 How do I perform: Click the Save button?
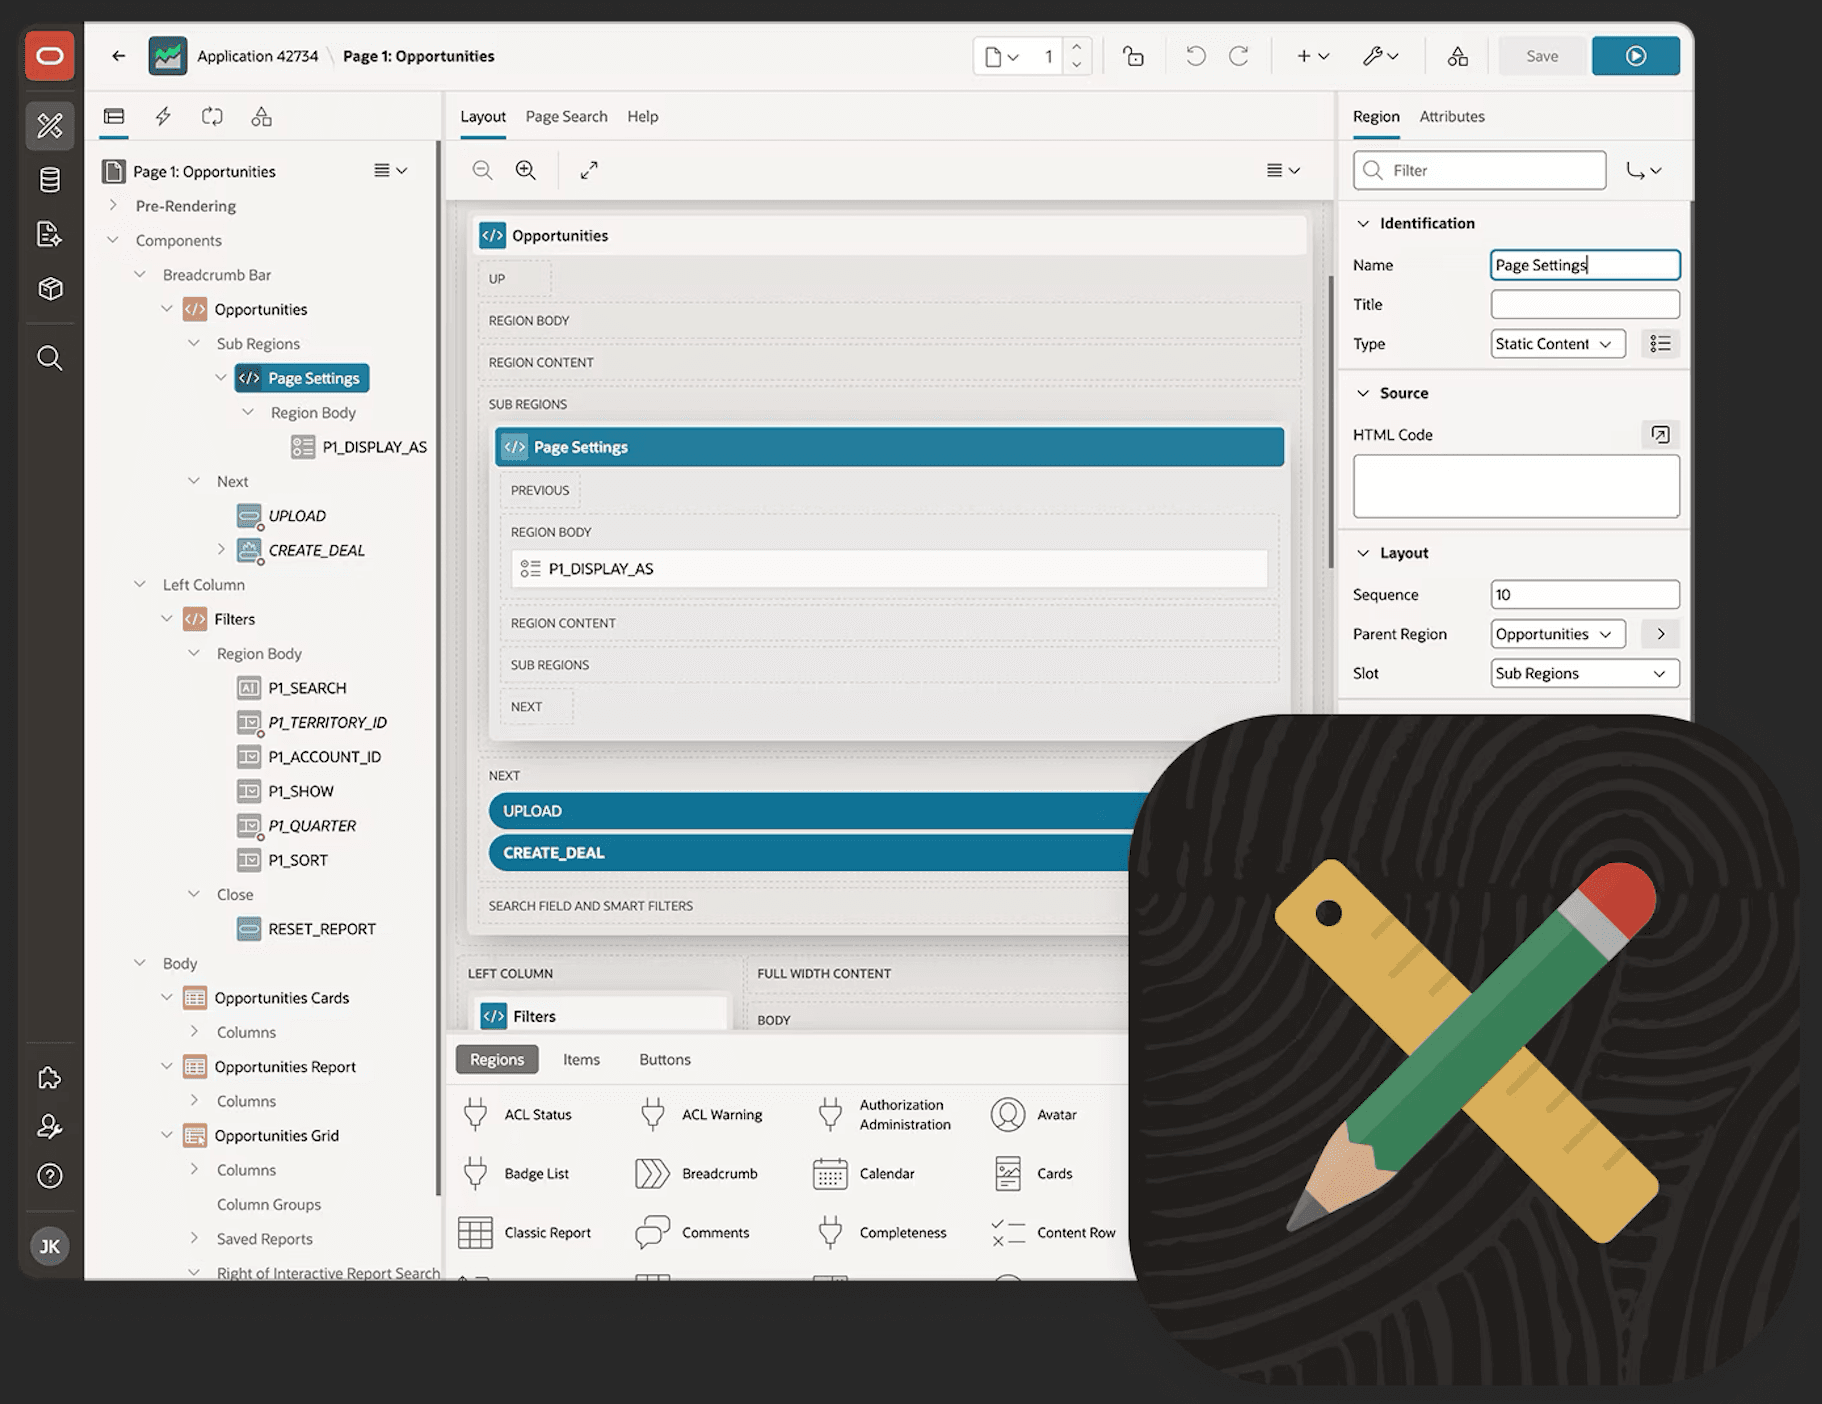tap(1541, 56)
